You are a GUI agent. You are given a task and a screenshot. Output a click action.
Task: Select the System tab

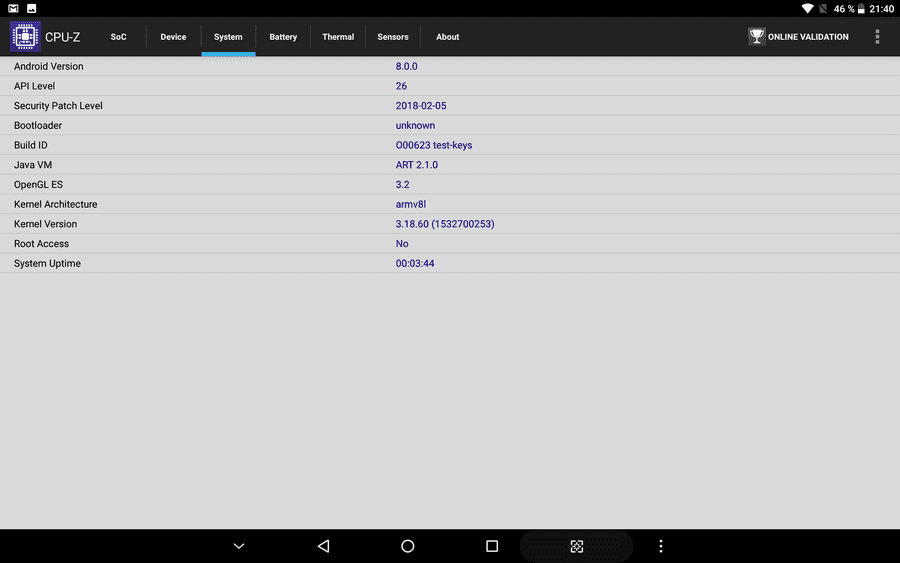coord(228,37)
